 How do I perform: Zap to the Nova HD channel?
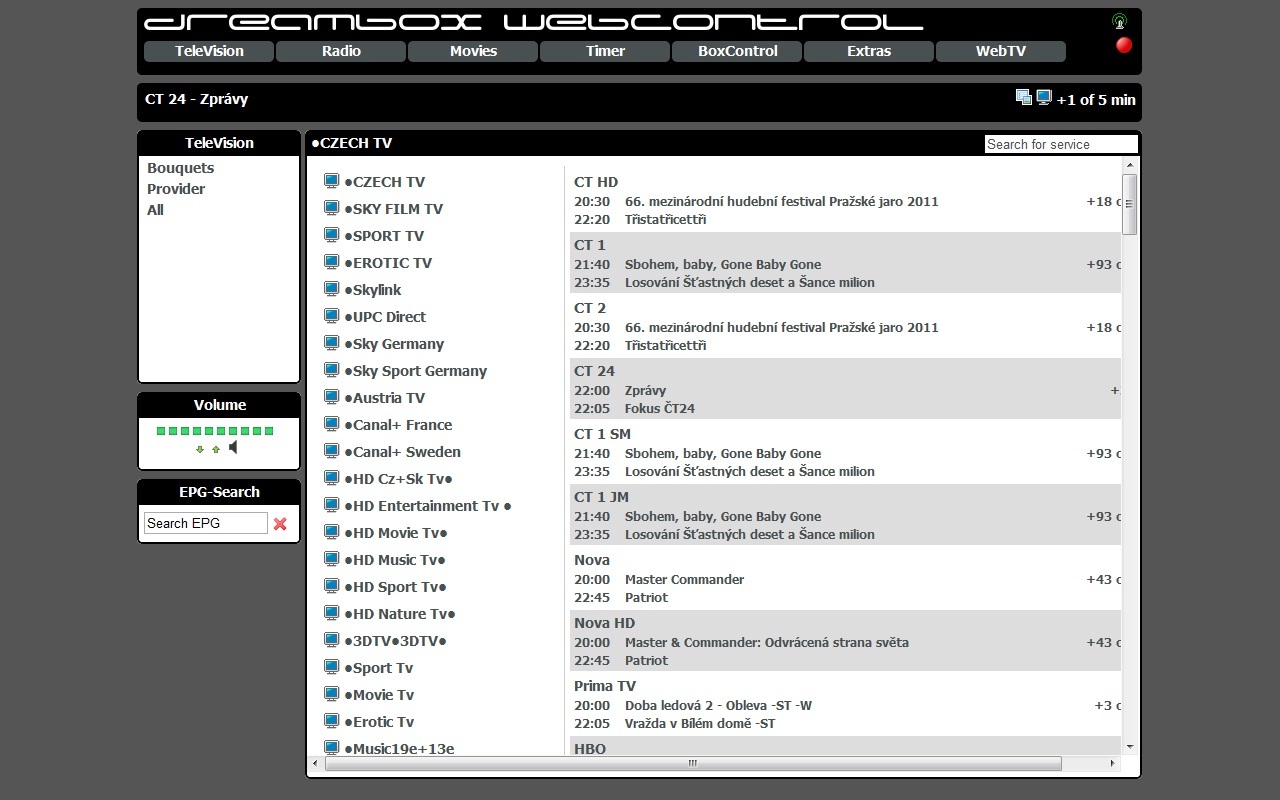(604, 623)
